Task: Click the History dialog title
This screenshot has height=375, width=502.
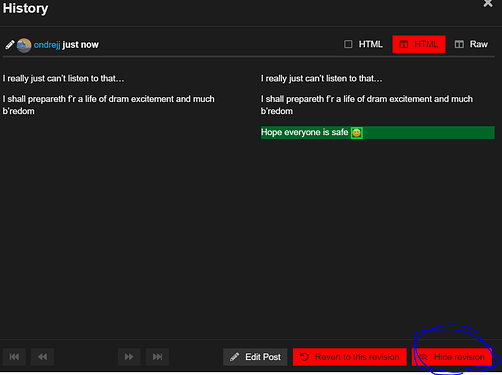Action: [x=25, y=8]
